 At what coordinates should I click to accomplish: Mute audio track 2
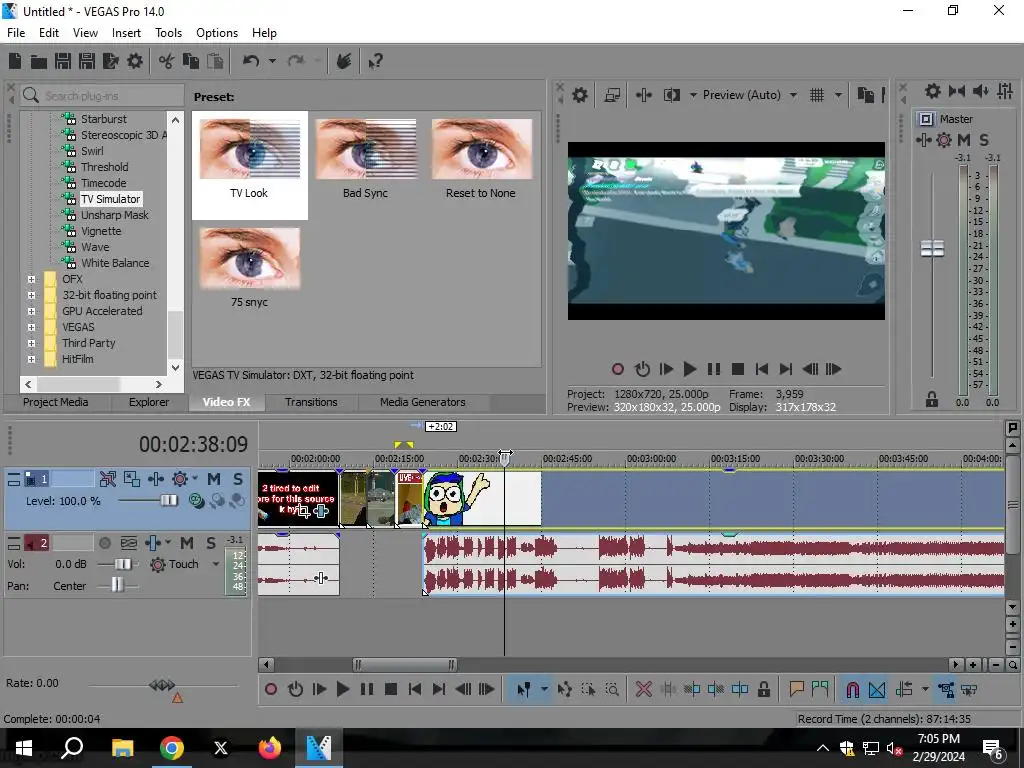tap(187, 543)
